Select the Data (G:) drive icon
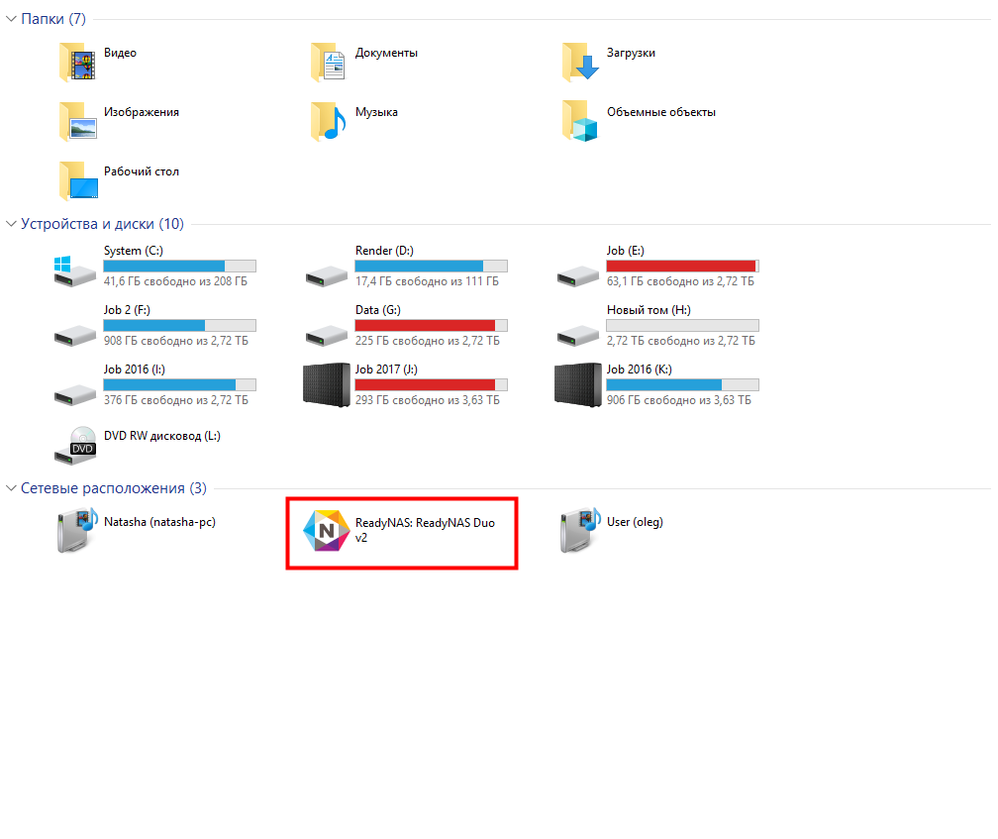 [x=327, y=335]
